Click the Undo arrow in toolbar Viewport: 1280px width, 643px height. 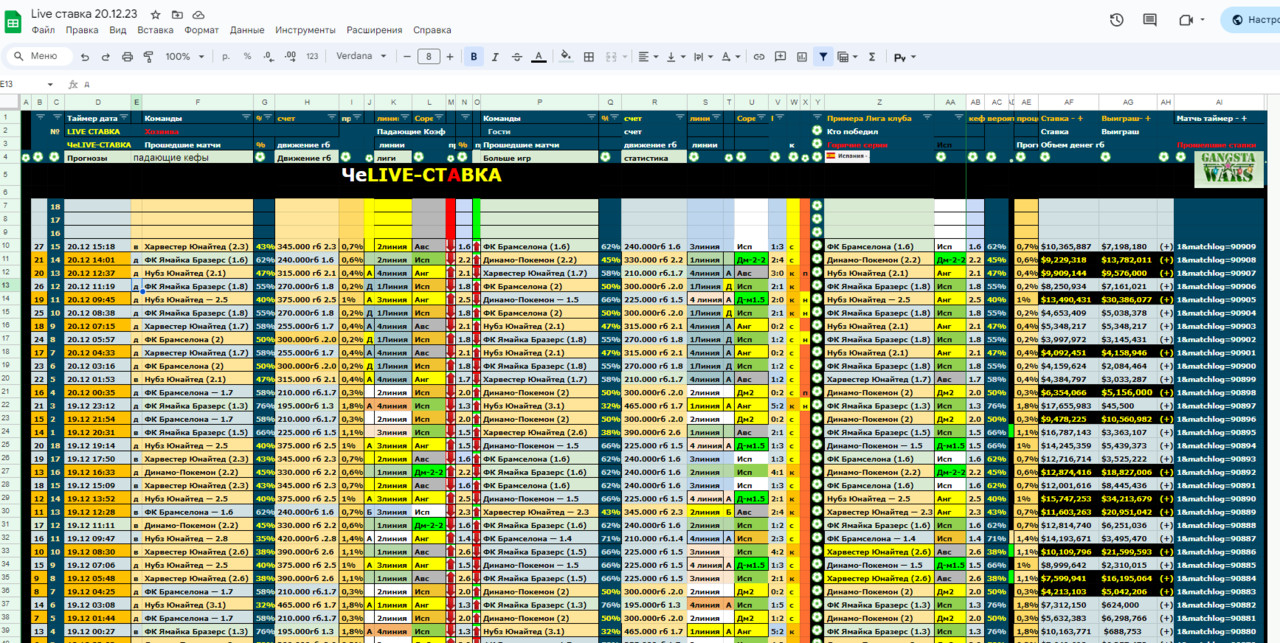pyautogui.click(x=85, y=57)
